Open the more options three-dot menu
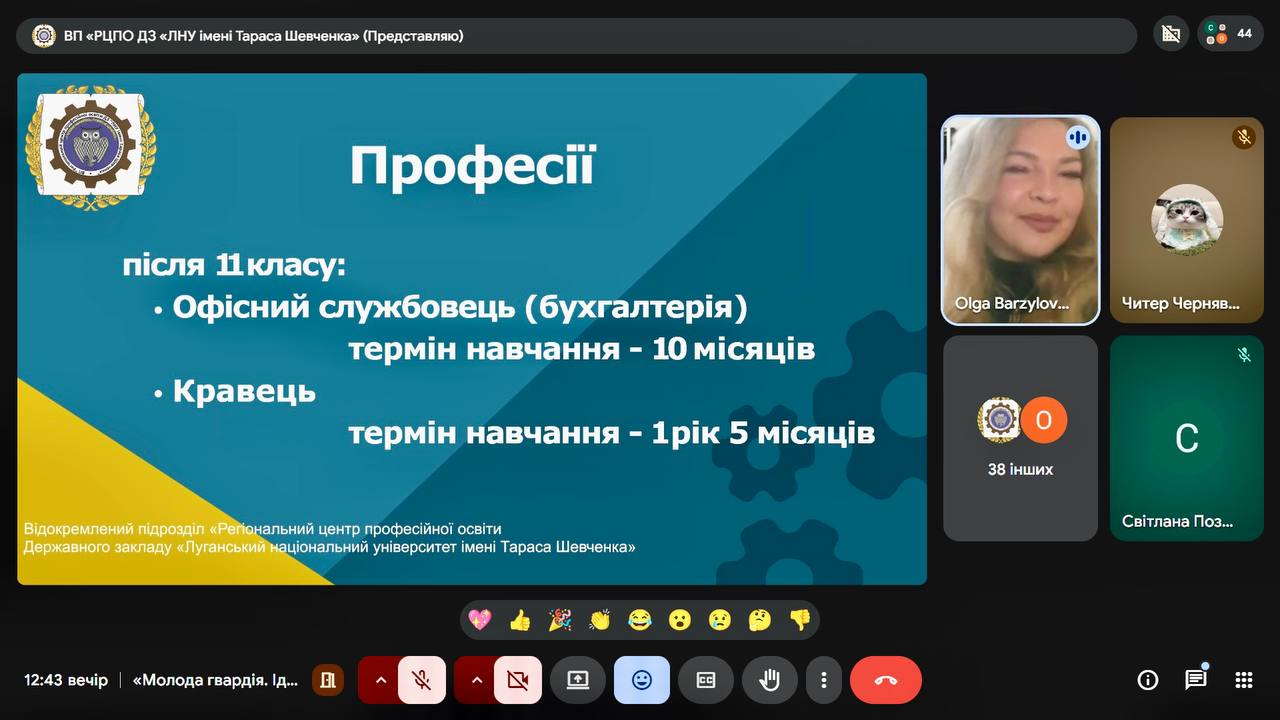The height and width of the screenshot is (720, 1280). [823, 680]
